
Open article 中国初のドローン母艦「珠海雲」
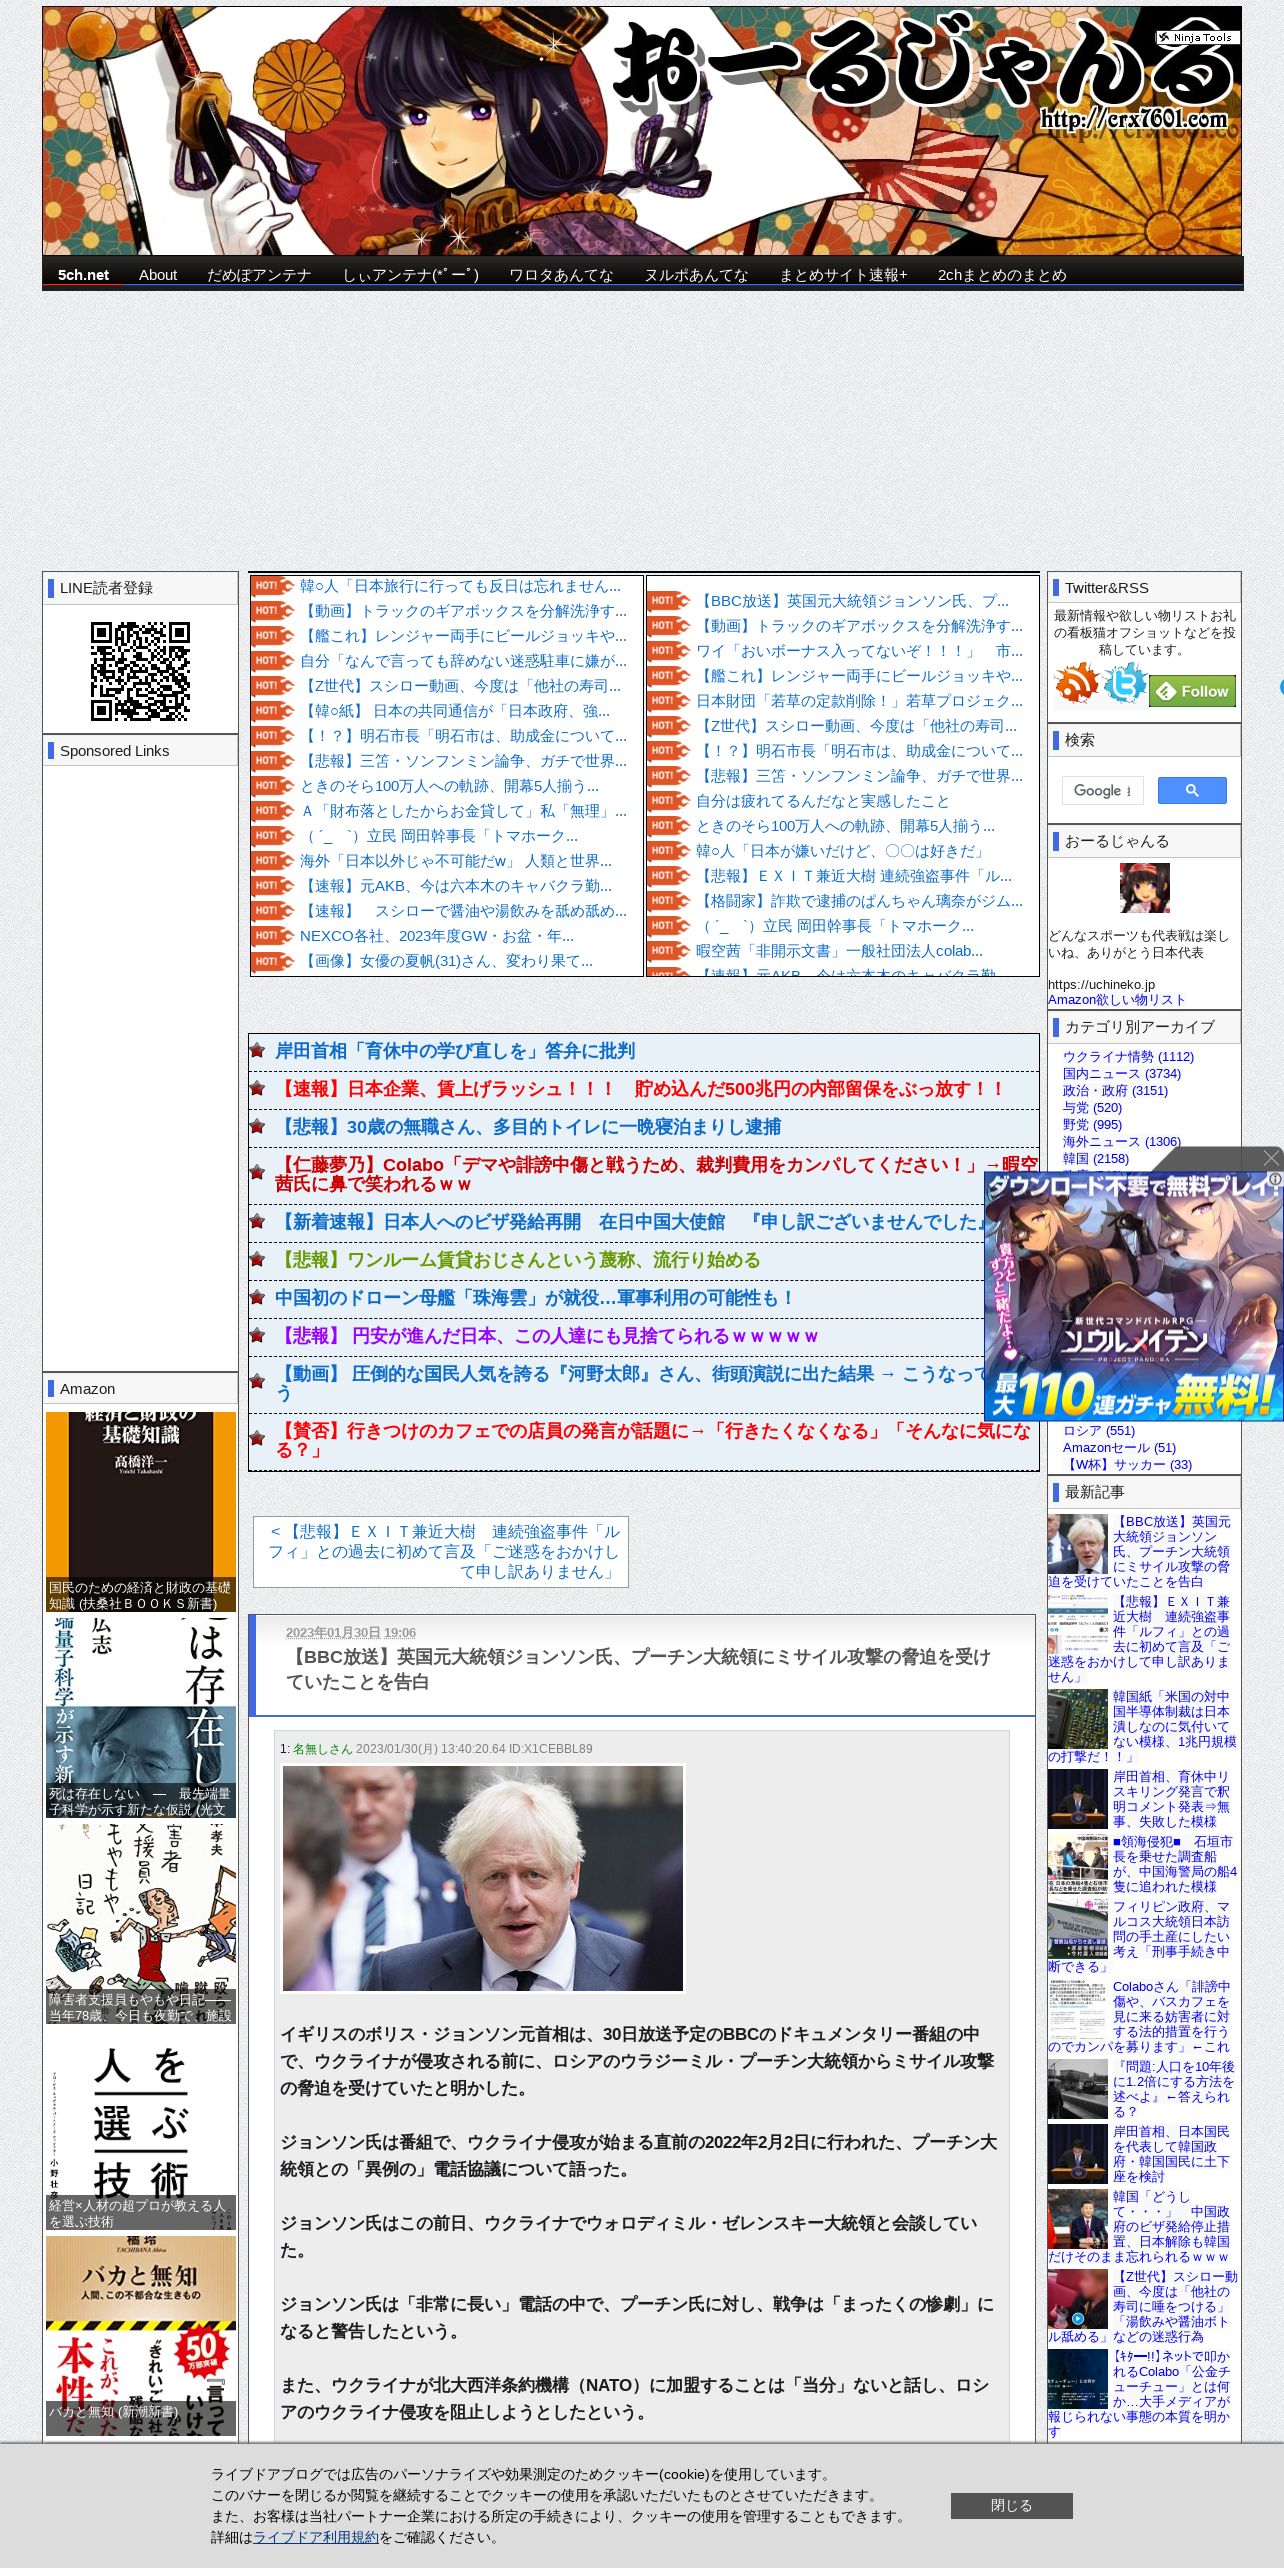click(535, 1298)
